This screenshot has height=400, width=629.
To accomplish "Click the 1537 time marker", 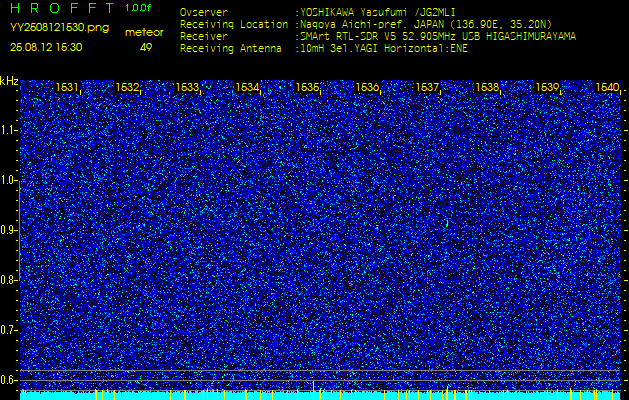I will click(x=427, y=87).
